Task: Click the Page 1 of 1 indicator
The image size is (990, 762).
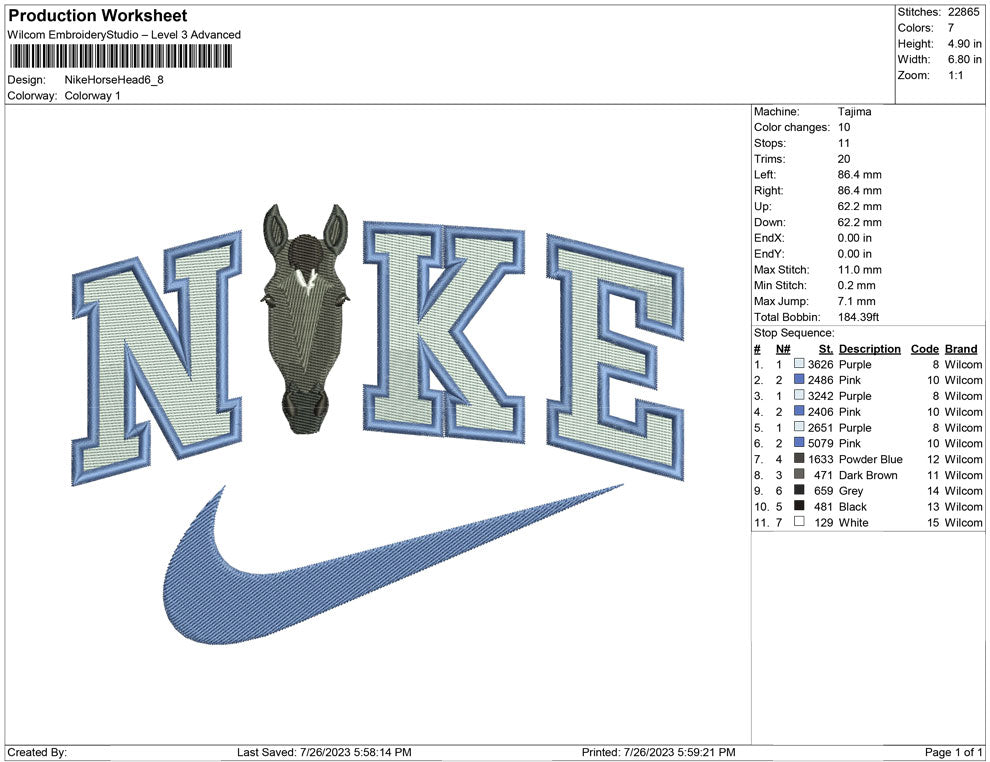Action: (953, 752)
